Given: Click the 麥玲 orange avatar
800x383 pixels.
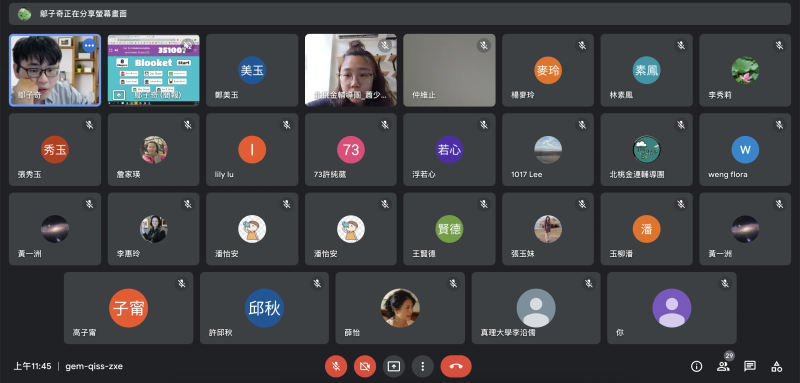Looking at the screenshot, I should pyautogui.click(x=548, y=70).
